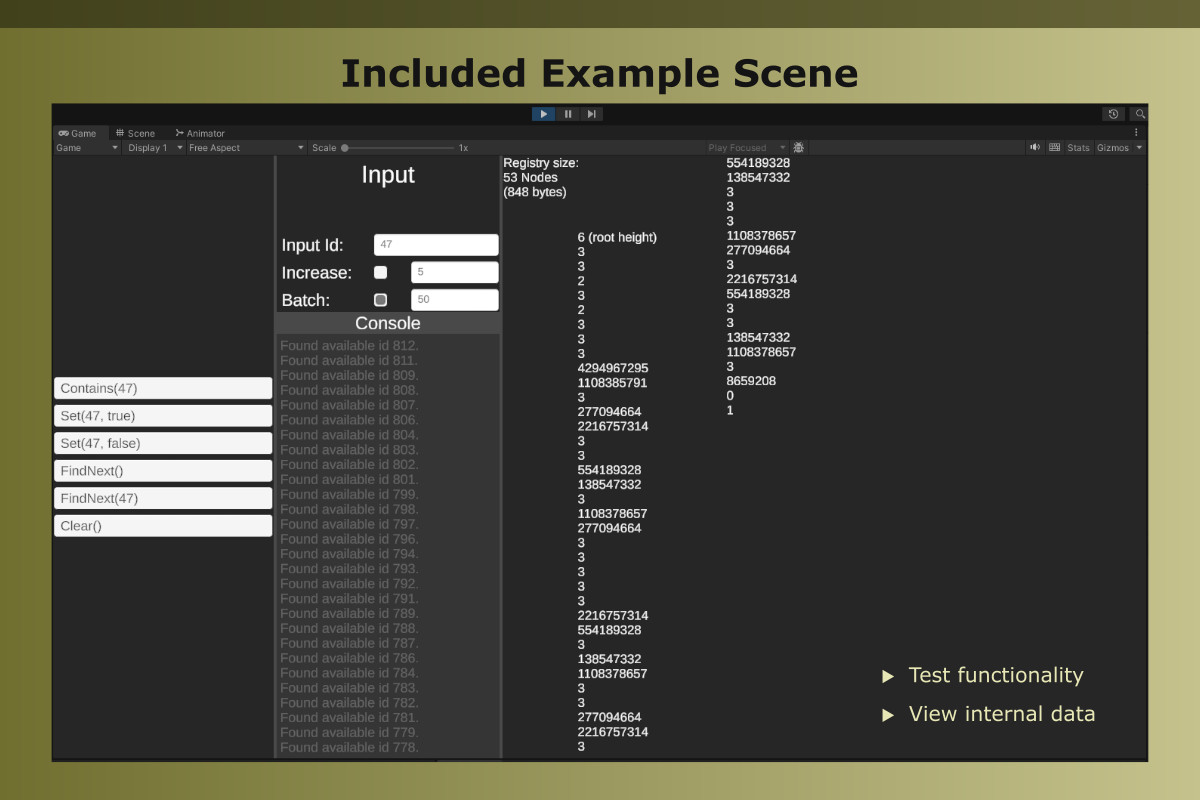Click the Pause button in the toolbar
Viewport: 1200px width, 800px height.
568,114
